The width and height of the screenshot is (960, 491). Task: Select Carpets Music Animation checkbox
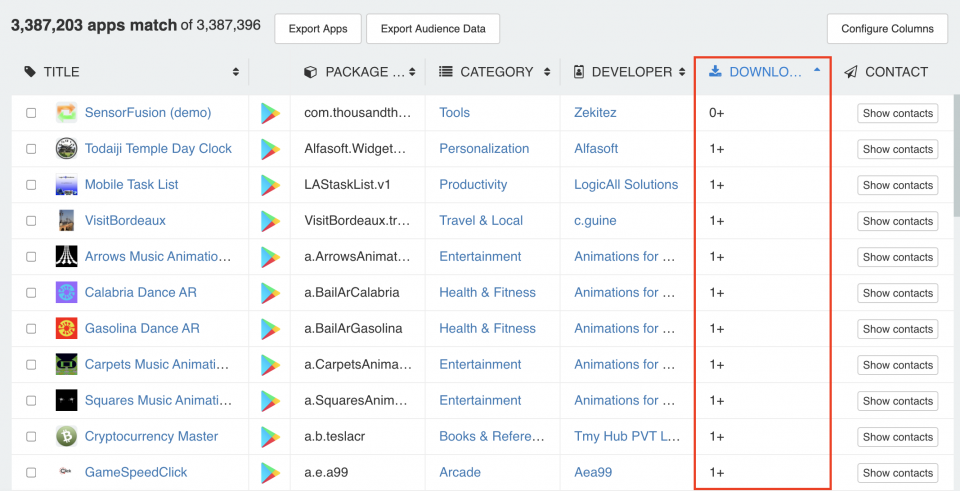click(31, 365)
